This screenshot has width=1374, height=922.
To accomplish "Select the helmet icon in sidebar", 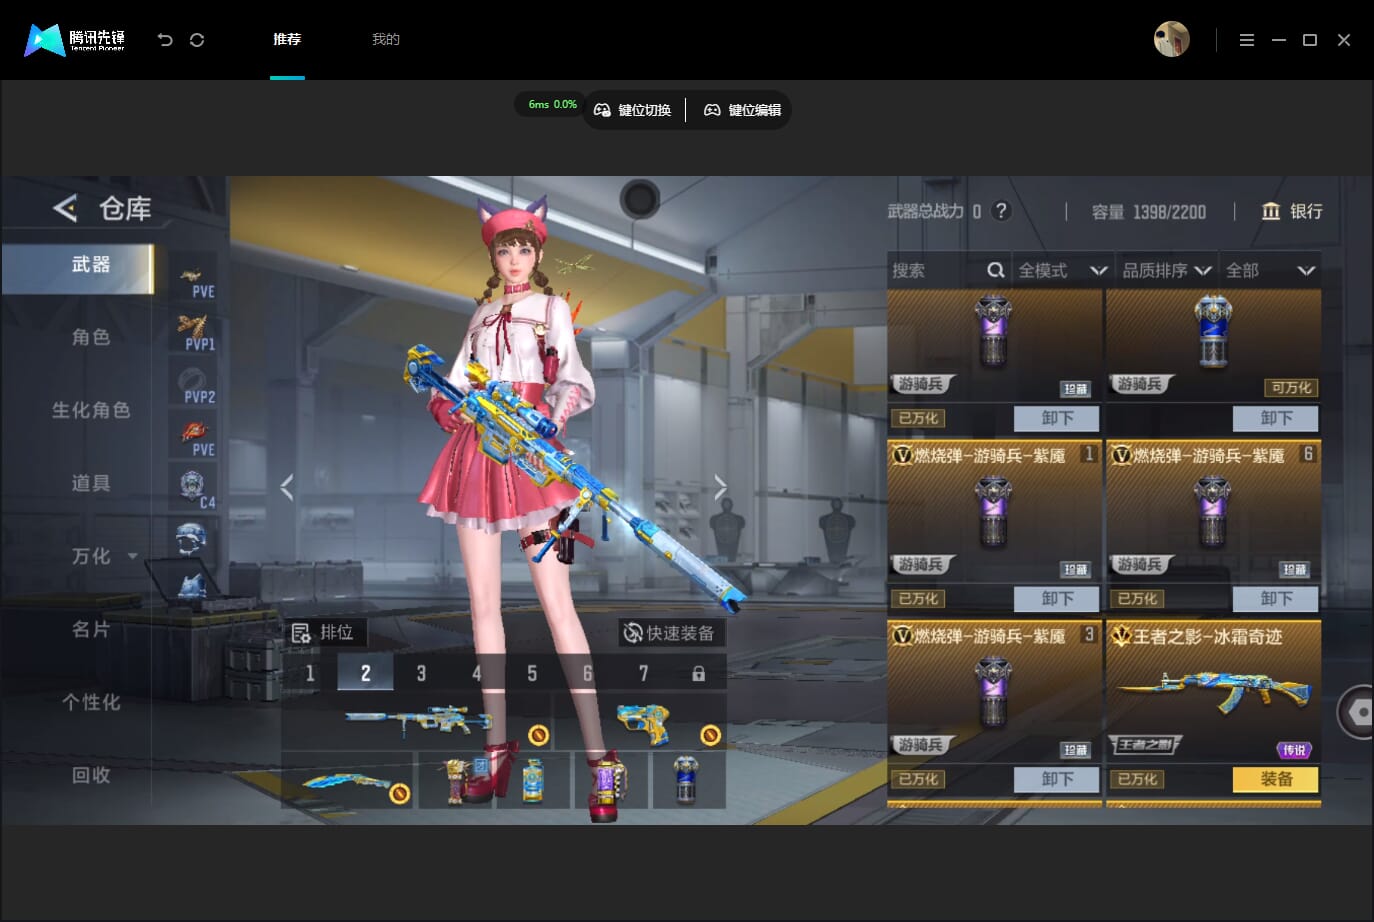I will click(192, 538).
